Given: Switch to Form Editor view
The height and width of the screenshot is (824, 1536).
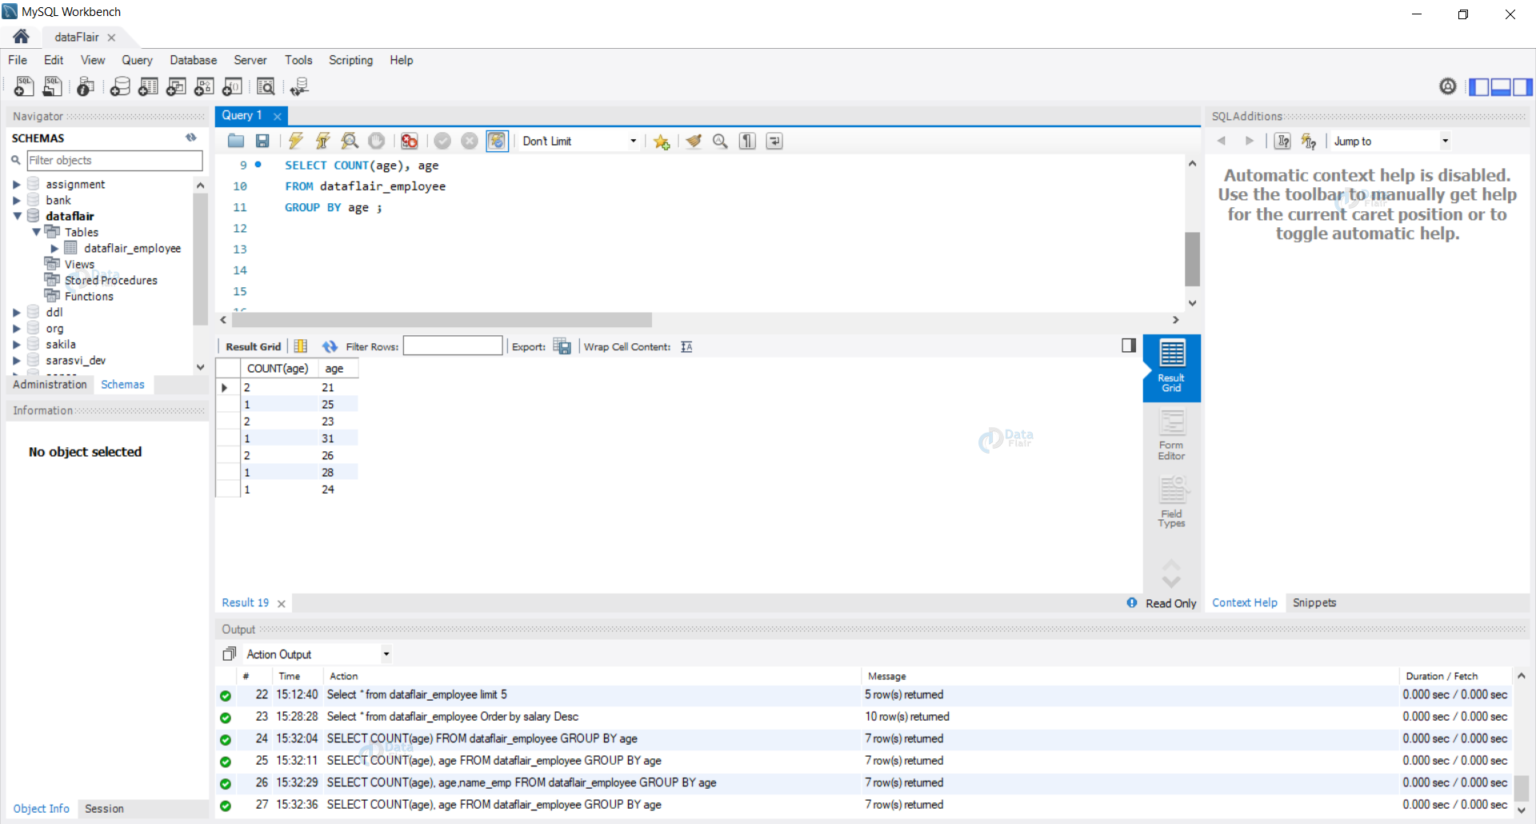Looking at the screenshot, I should click(x=1171, y=435).
